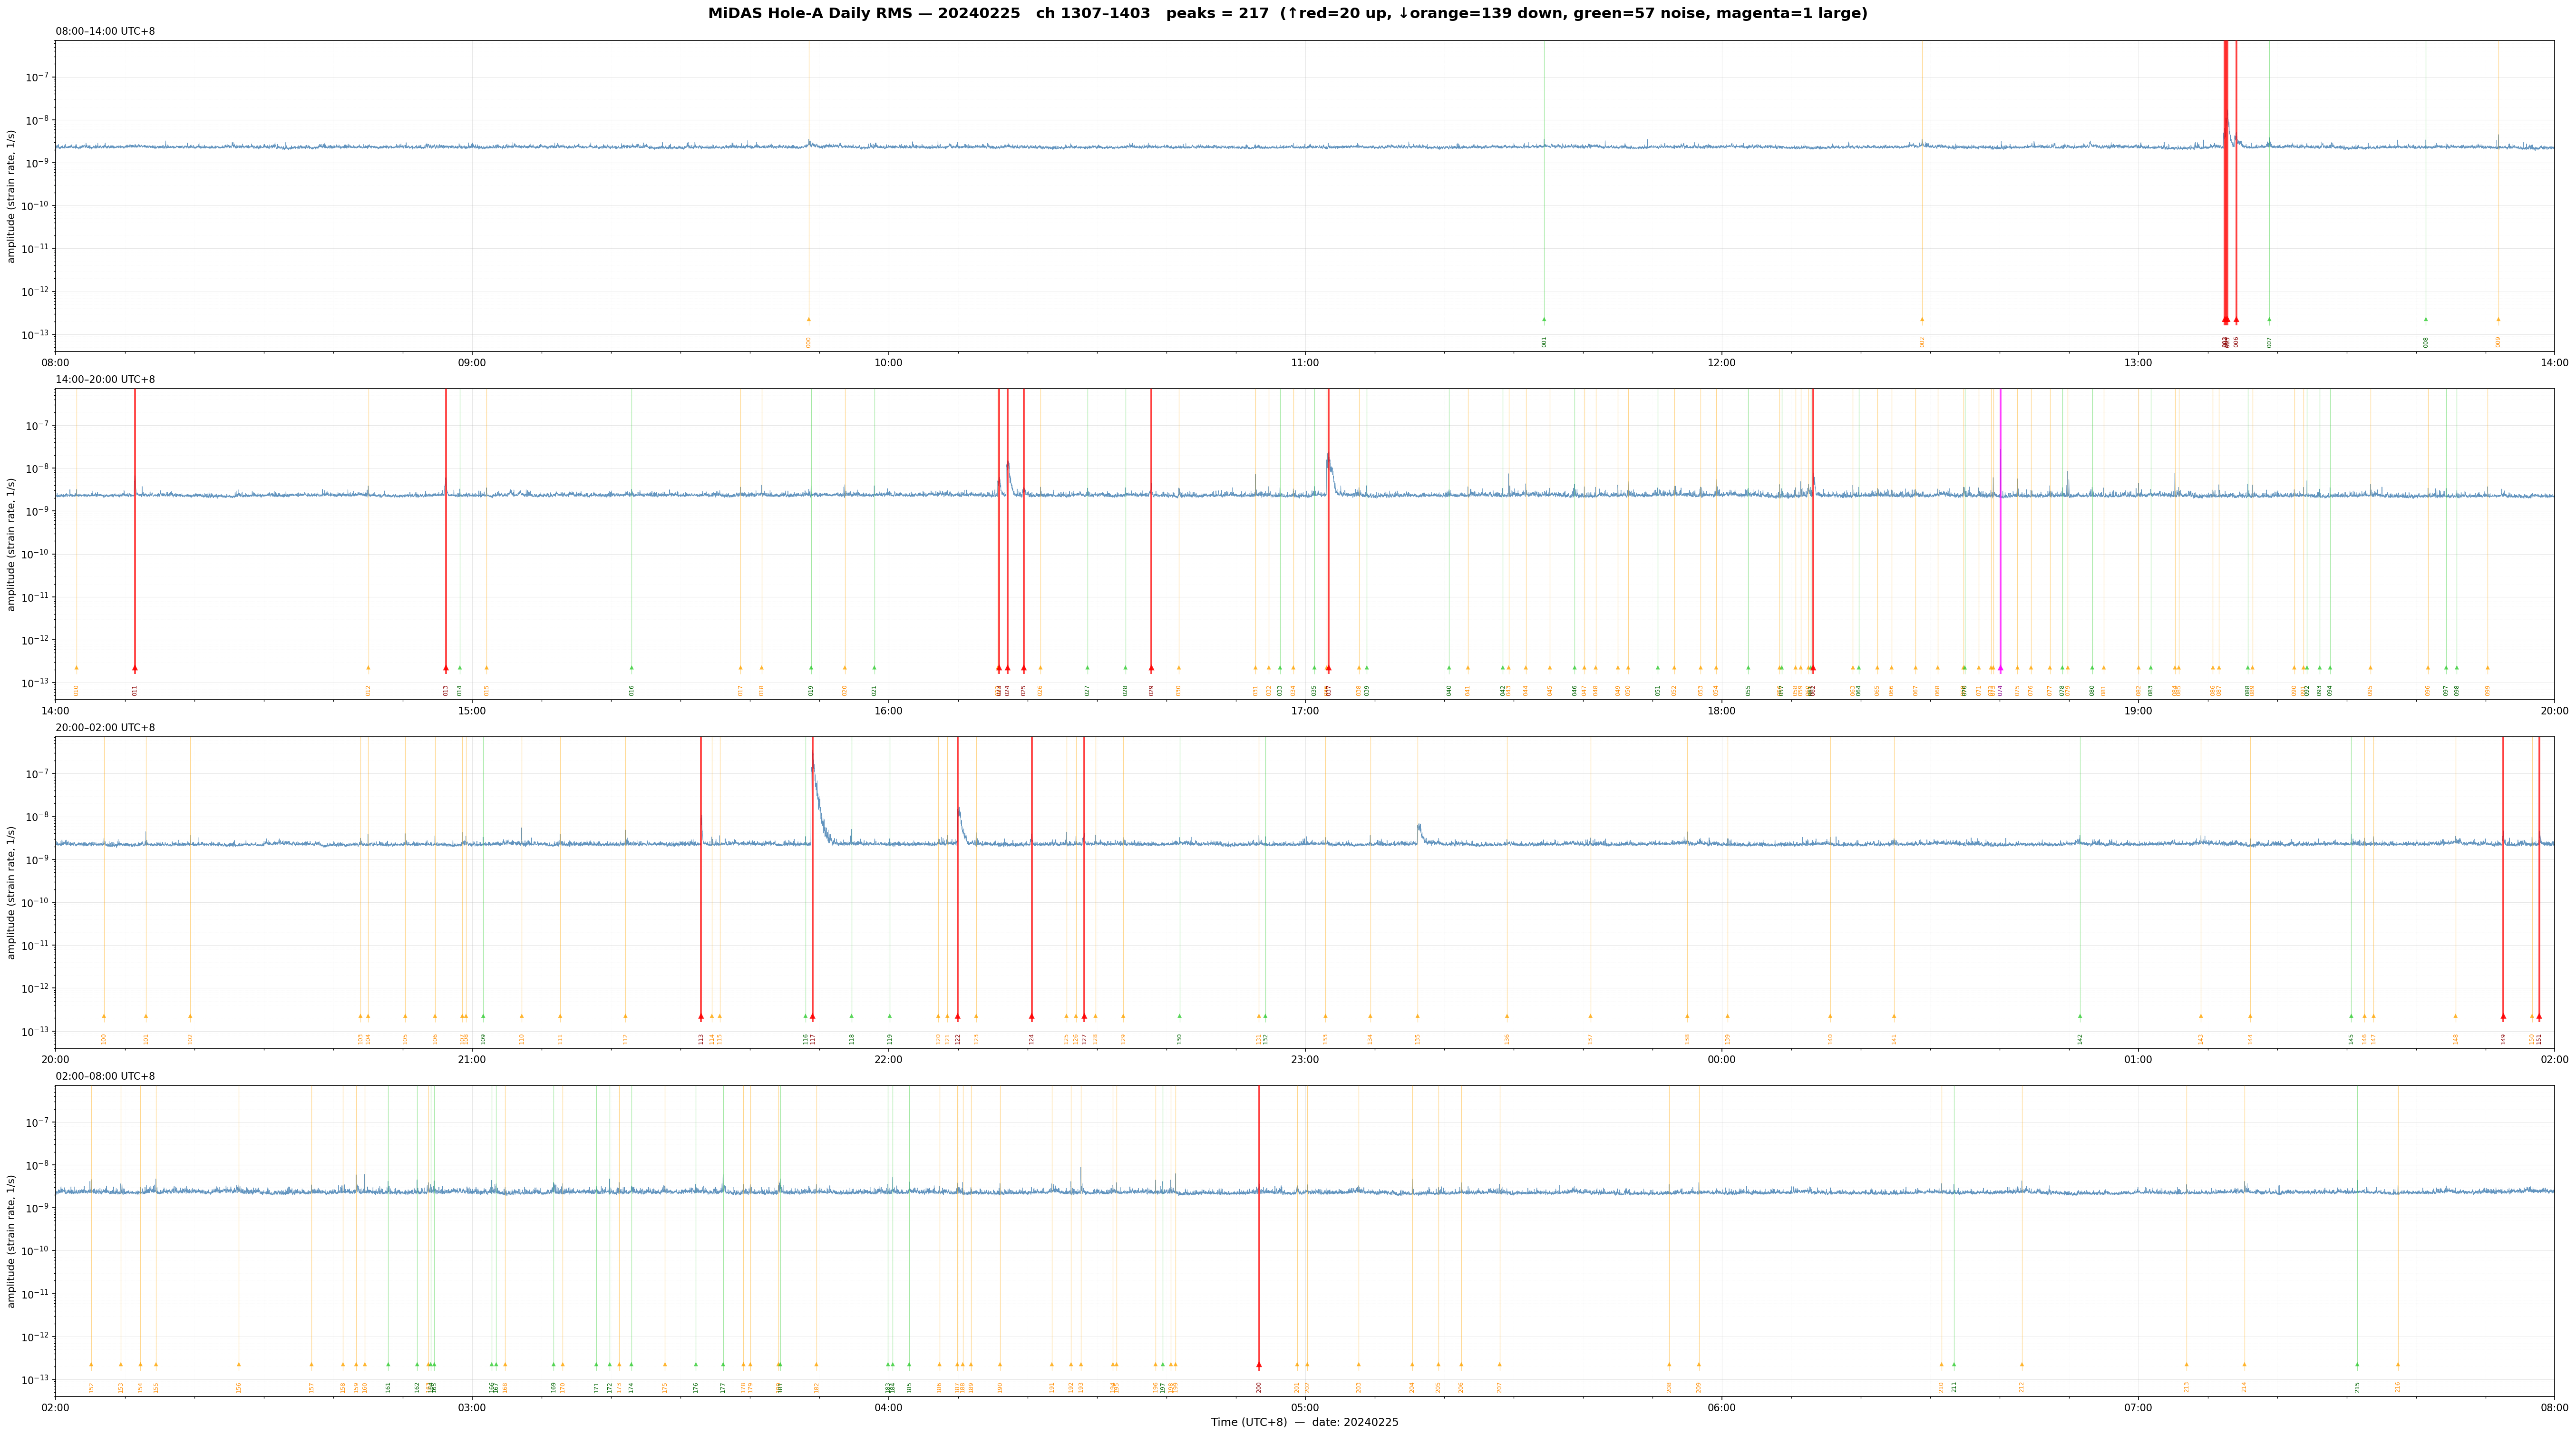Click the '11:00' time tick label

[1305, 362]
